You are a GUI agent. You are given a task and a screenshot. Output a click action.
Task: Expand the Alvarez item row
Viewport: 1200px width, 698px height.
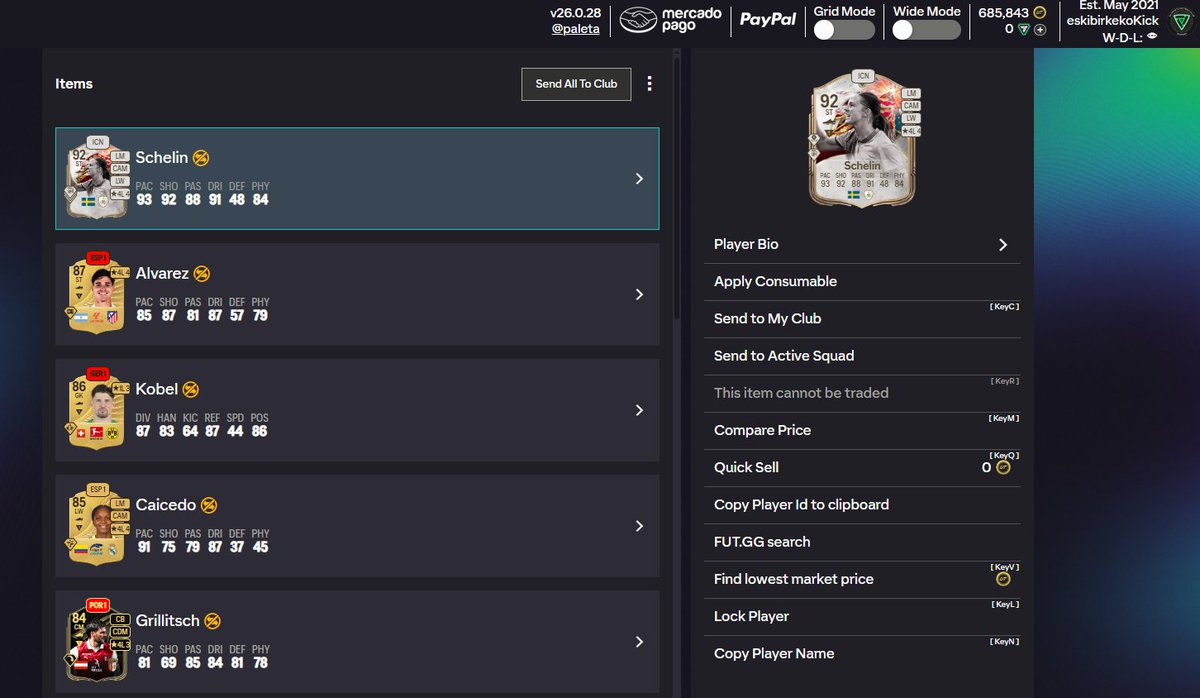(x=639, y=294)
